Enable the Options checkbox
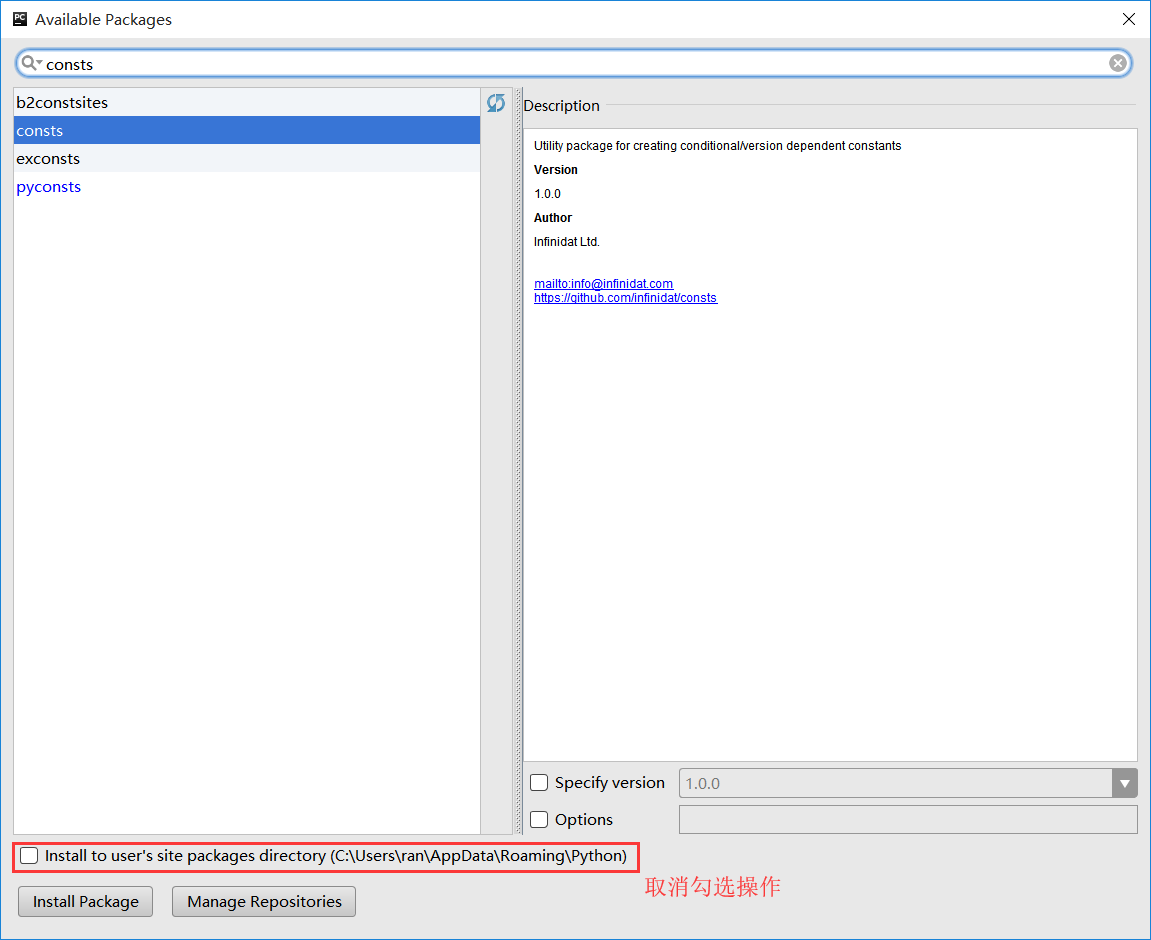Image resolution: width=1151 pixels, height=940 pixels. tap(538, 819)
